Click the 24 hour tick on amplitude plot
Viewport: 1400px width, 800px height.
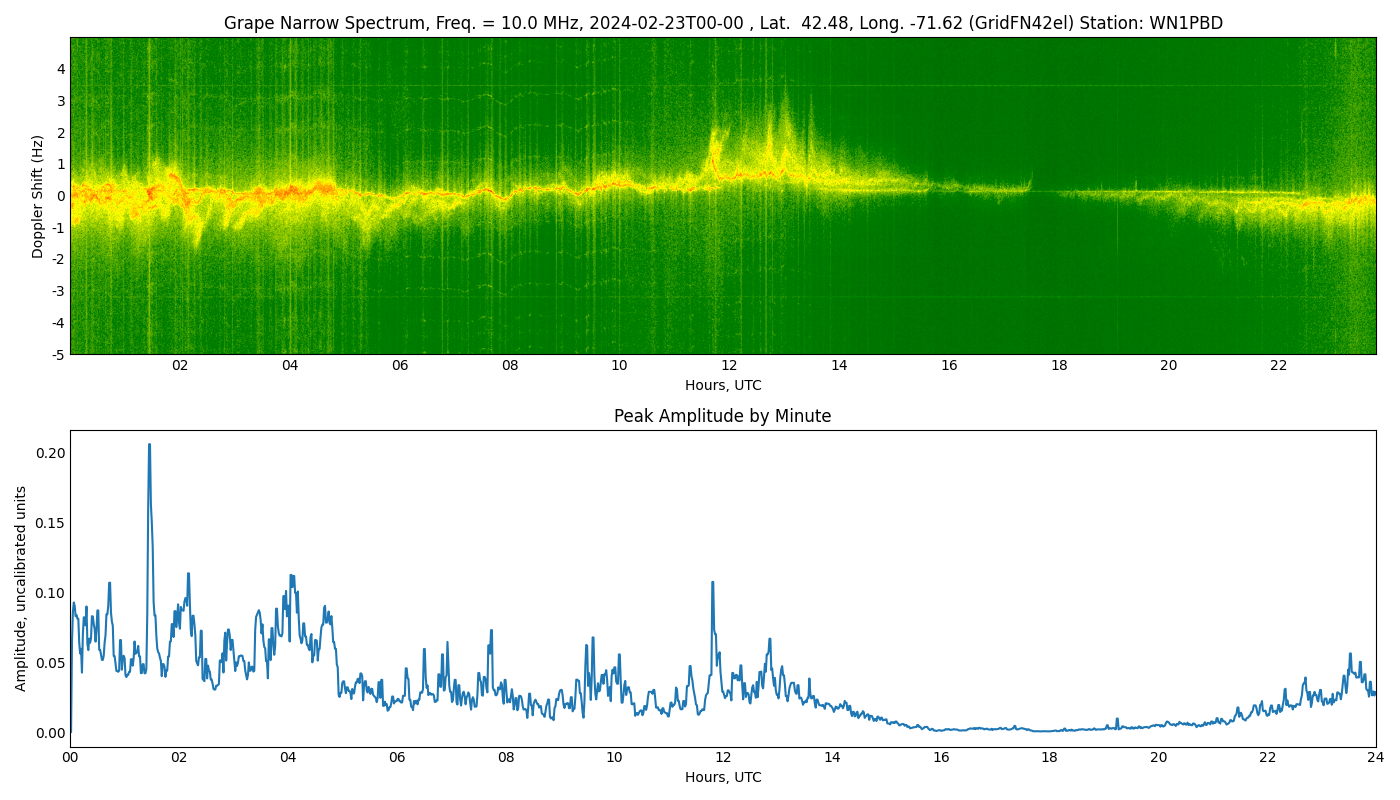1376,757
